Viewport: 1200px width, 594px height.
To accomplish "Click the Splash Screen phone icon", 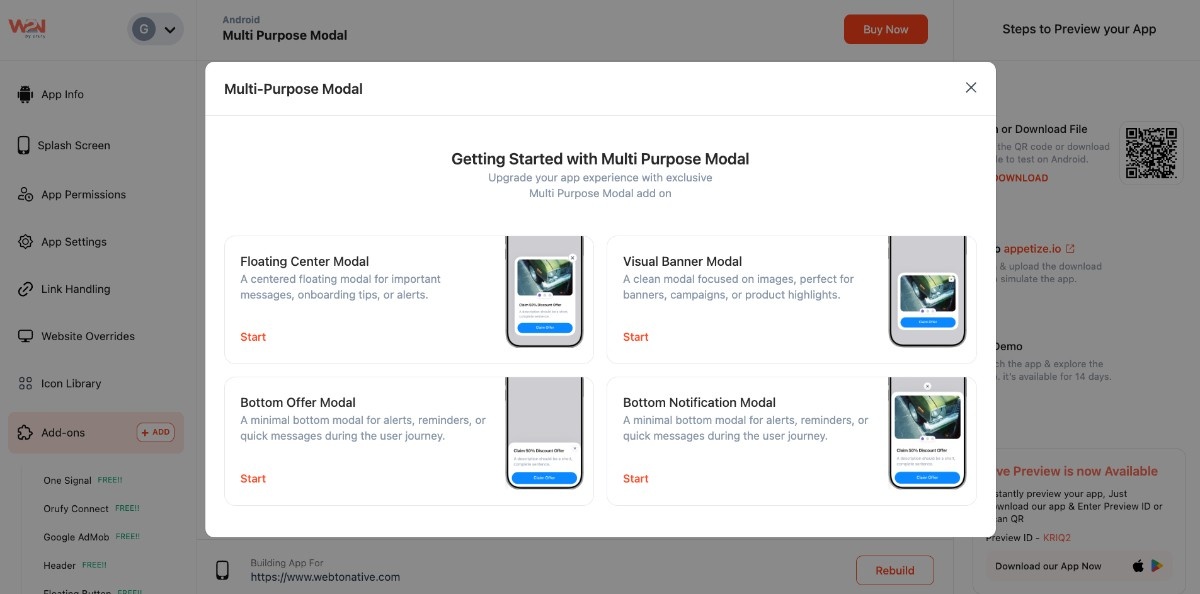I will point(24,145).
